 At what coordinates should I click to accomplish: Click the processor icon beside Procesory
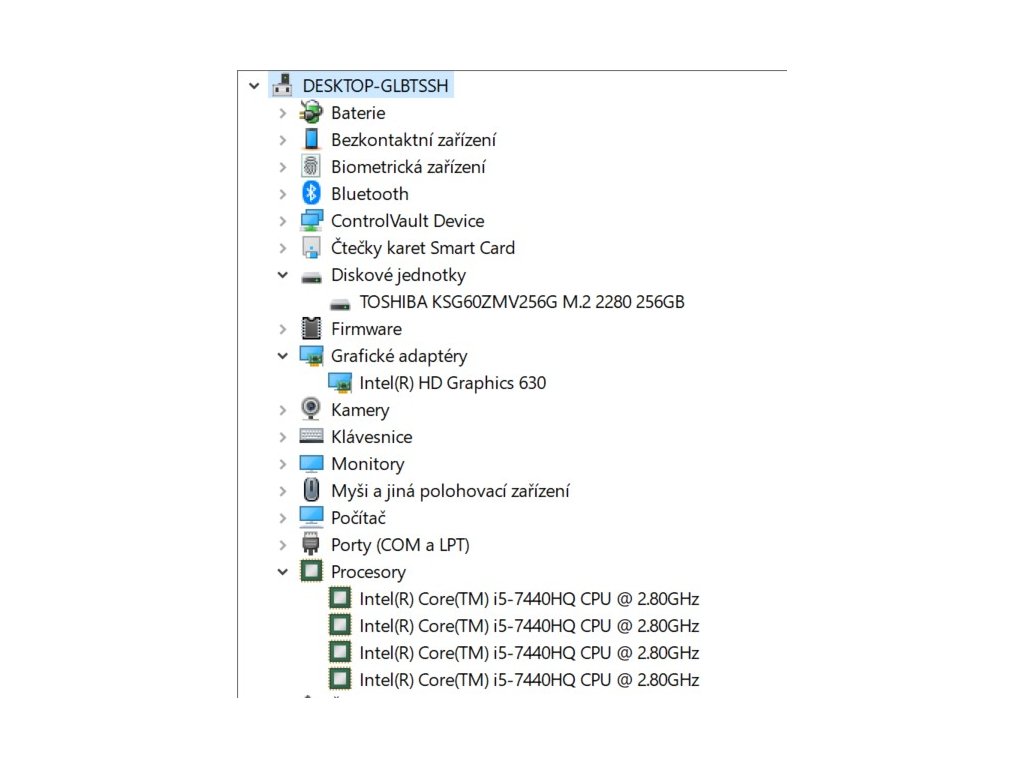[312, 571]
